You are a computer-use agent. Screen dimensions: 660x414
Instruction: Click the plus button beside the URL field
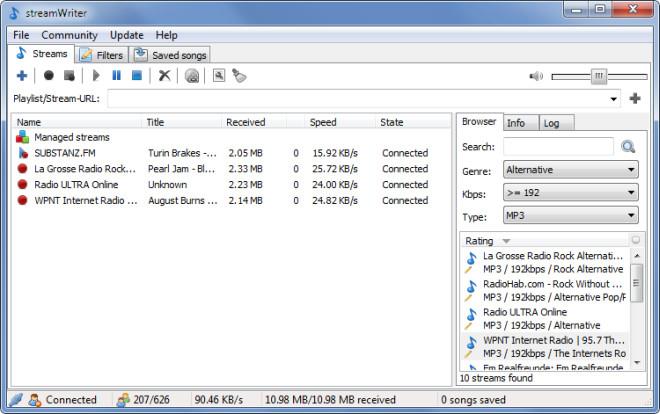coord(635,98)
